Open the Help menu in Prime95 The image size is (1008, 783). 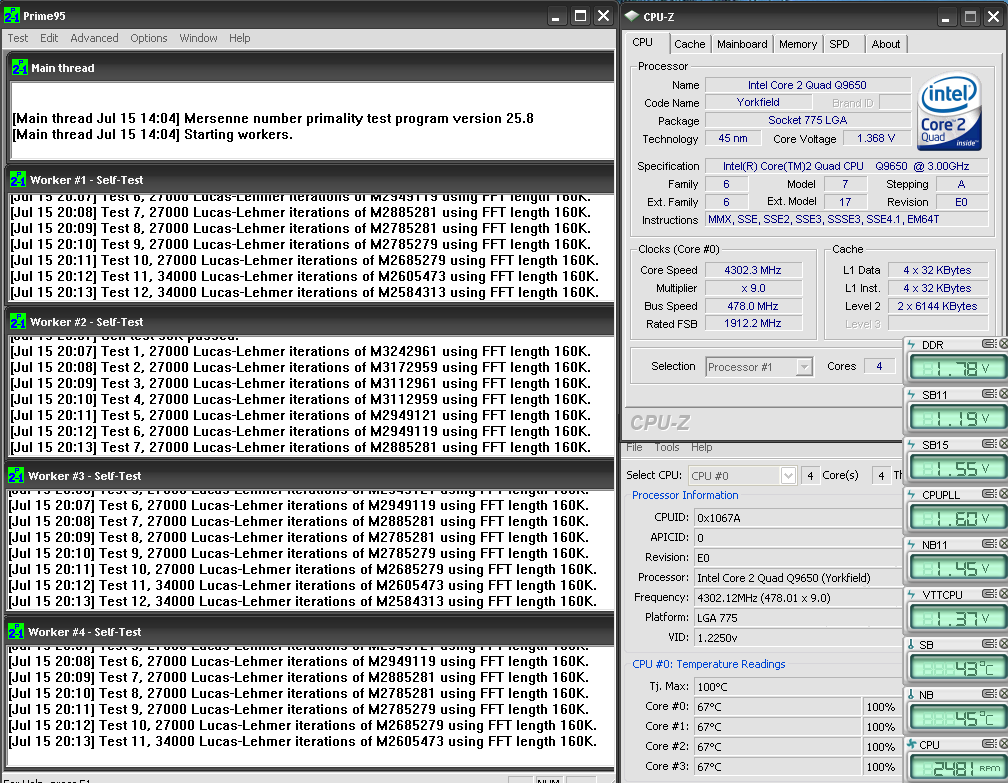239,38
